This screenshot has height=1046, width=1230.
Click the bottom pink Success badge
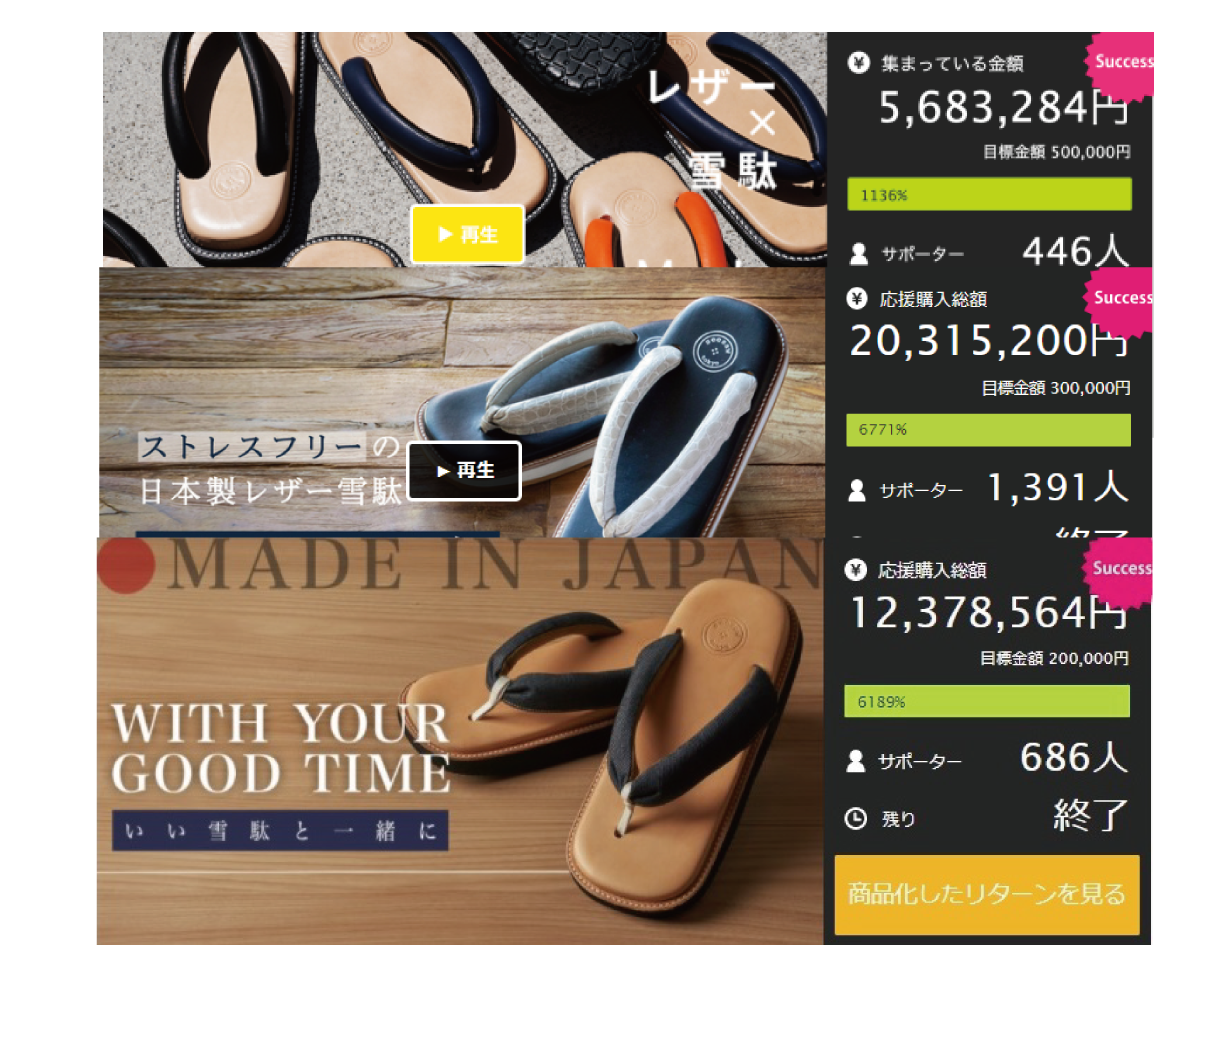point(1119,570)
